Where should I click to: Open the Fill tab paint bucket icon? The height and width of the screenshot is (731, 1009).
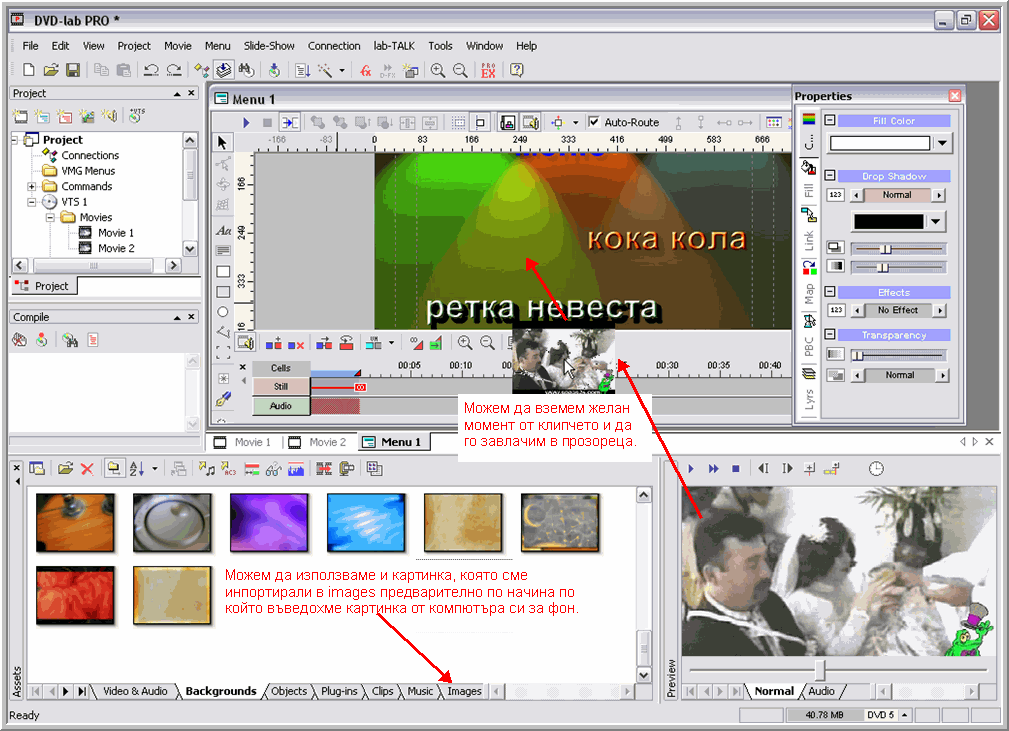pyautogui.click(x=809, y=169)
